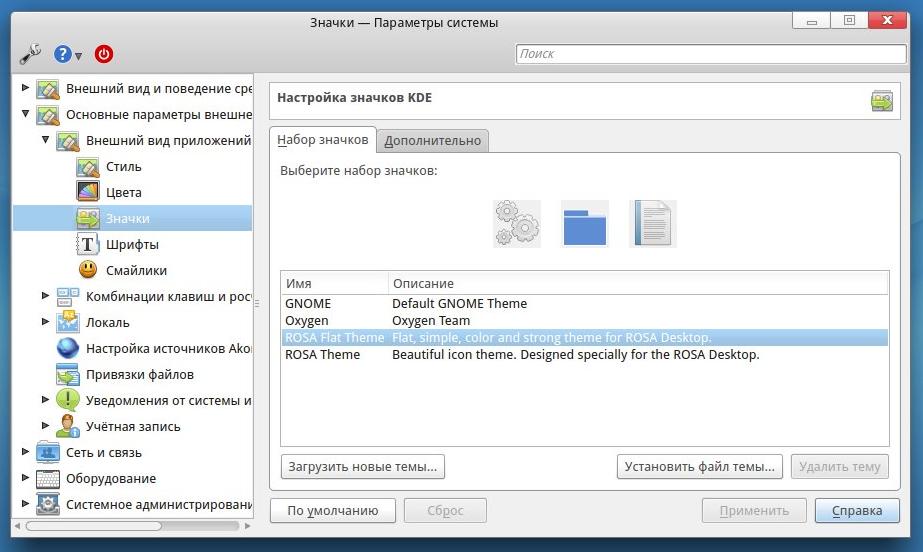
Task: Click the splitter handle beside the sidebar
Action: click(x=257, y=304)
